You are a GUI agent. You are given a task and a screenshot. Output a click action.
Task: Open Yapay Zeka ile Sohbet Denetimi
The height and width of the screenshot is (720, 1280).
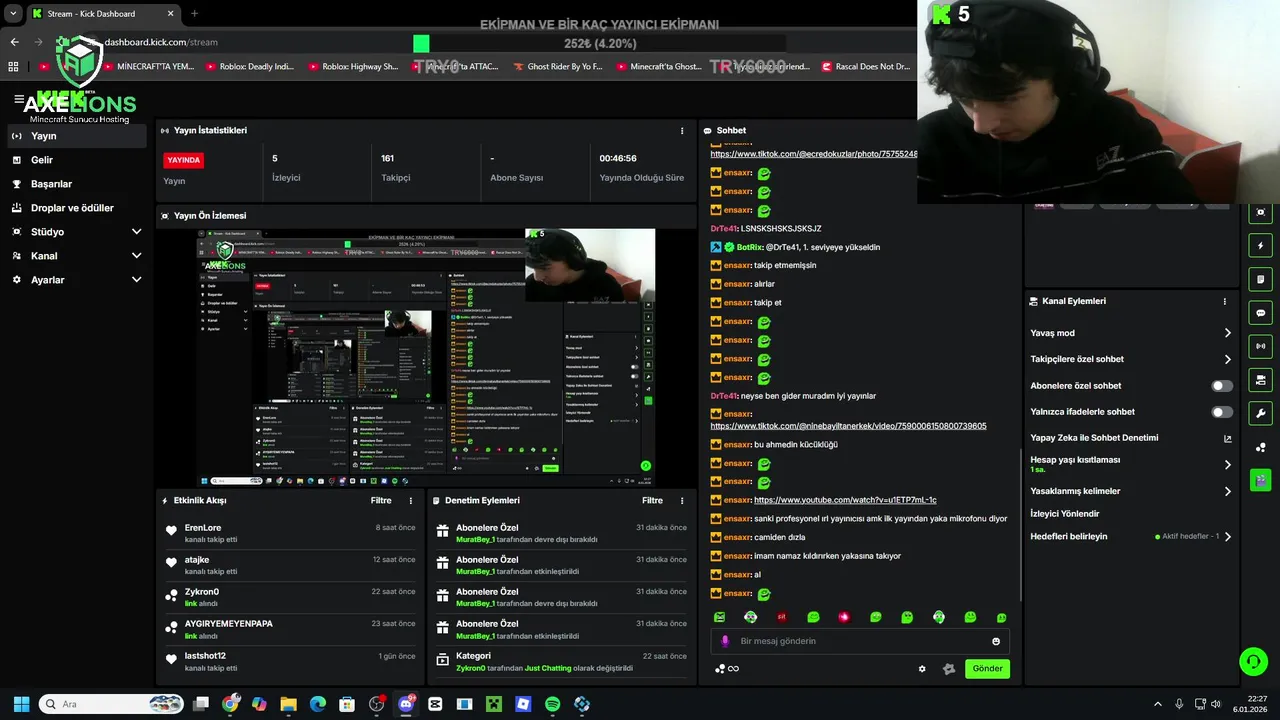pyautogui.click(x=1131, y=438)
